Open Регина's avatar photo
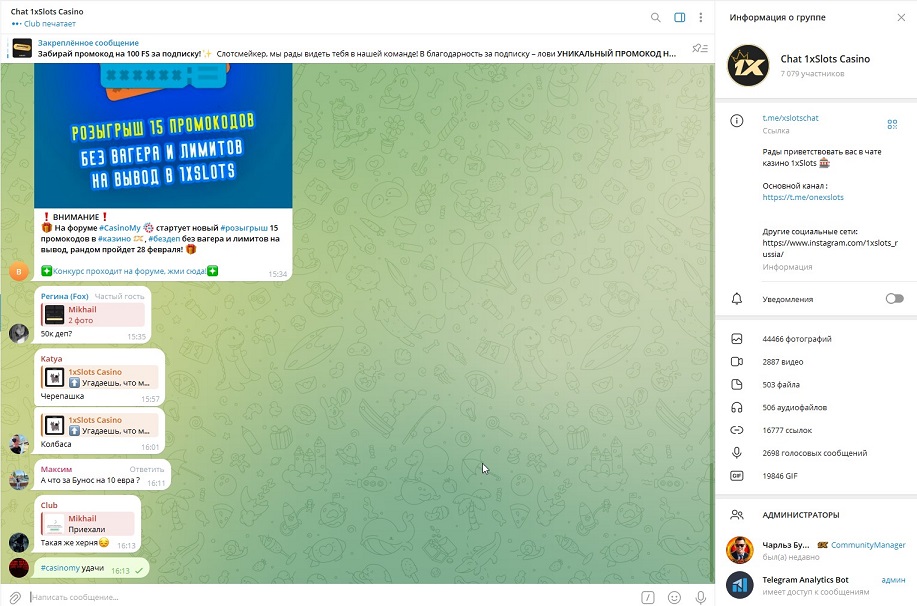This screenshot has width=917, height=606. 19,333
